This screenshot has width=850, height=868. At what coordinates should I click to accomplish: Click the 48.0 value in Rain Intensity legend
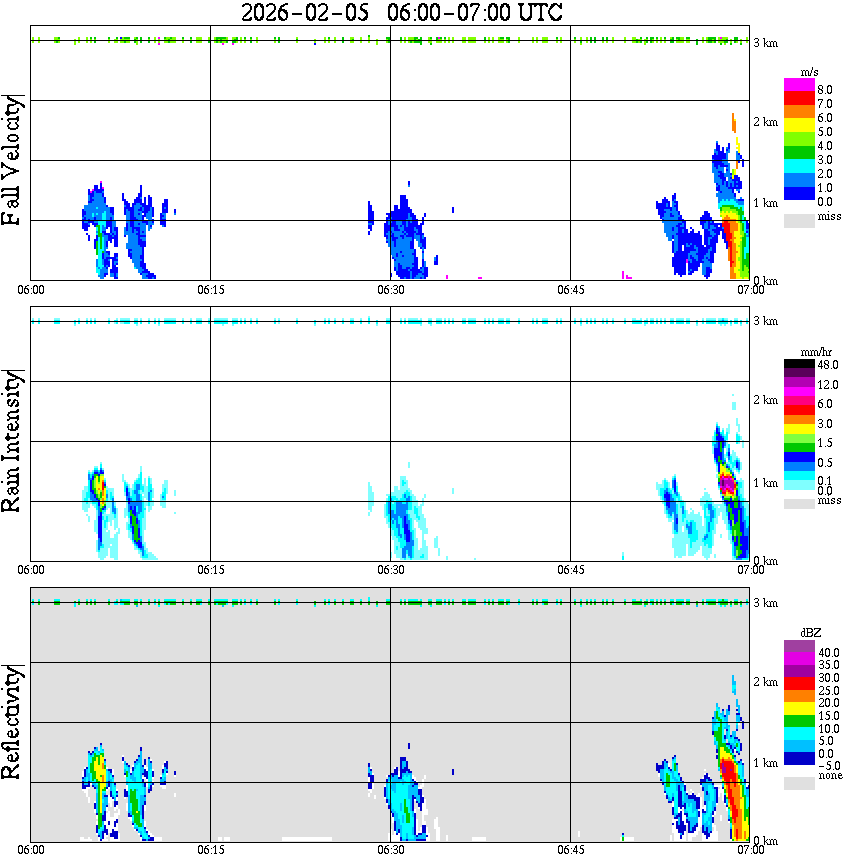pos(828,365)
